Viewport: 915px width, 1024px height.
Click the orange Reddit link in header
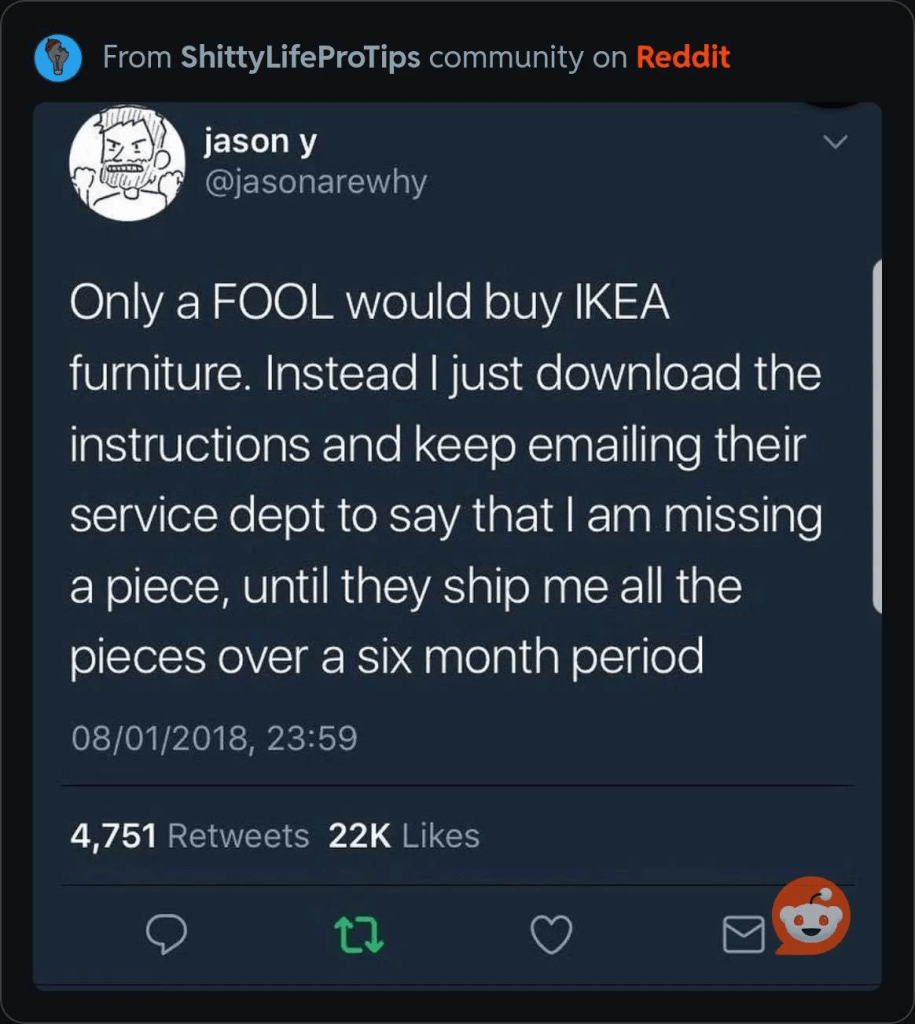[683, 57]
